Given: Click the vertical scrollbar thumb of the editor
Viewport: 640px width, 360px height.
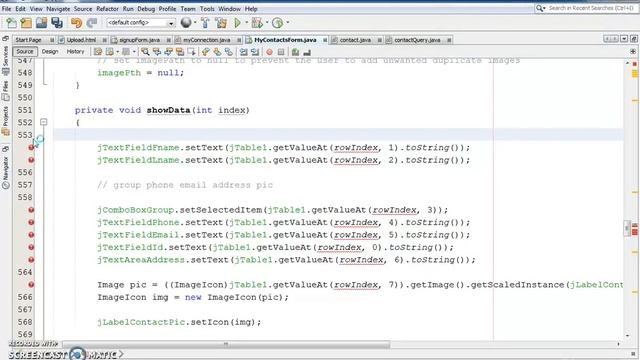Looking at the screenshot, I should pyautogui.click(x=627, y=228).
